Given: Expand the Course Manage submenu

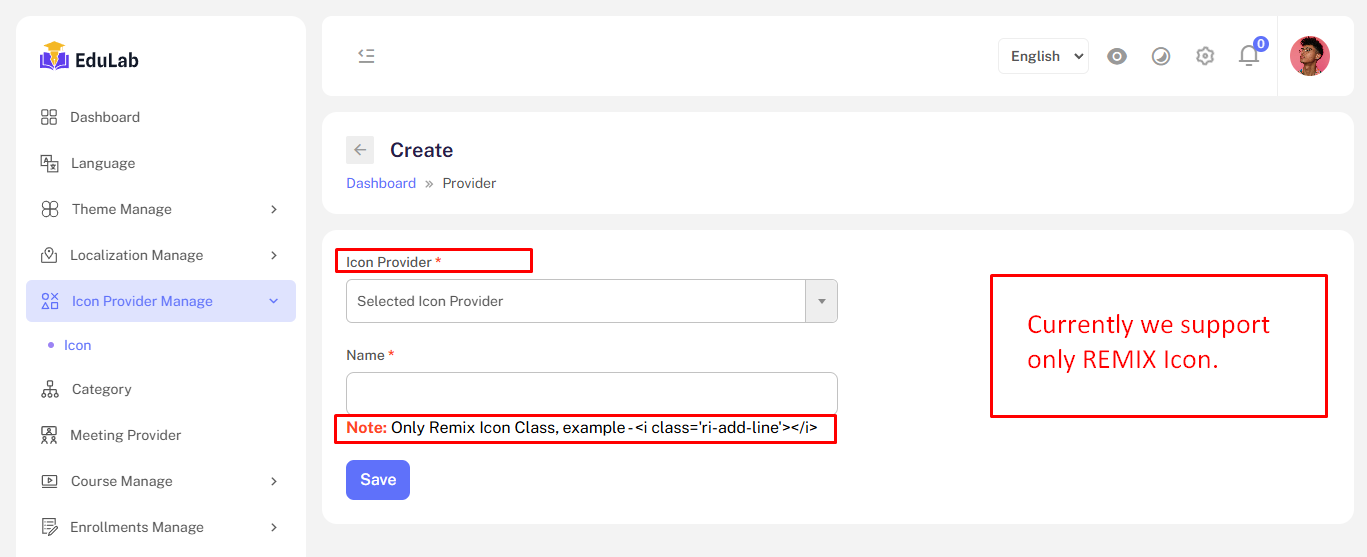Looking at the screenshot, I should click(274, 481).
